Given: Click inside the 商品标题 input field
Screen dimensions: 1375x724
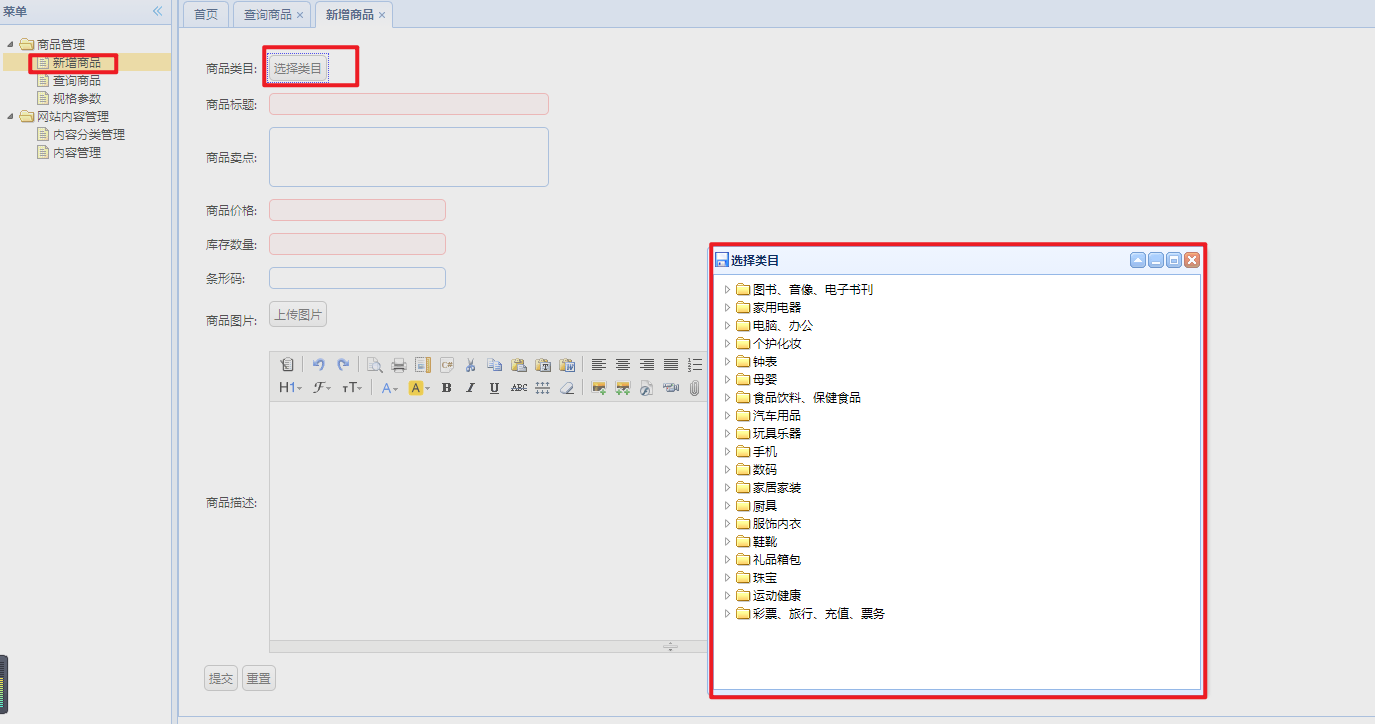Looking at the screenshot, I should (x=408, y=104).
